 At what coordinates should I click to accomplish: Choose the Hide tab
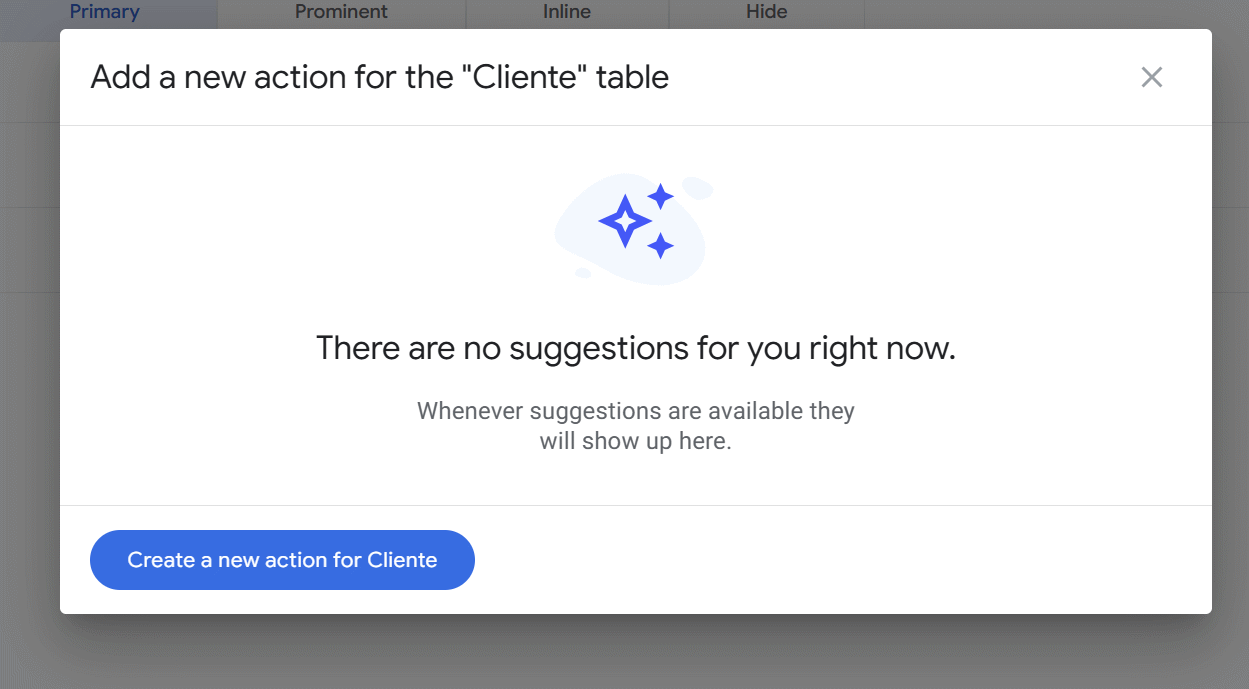[767, 12]
